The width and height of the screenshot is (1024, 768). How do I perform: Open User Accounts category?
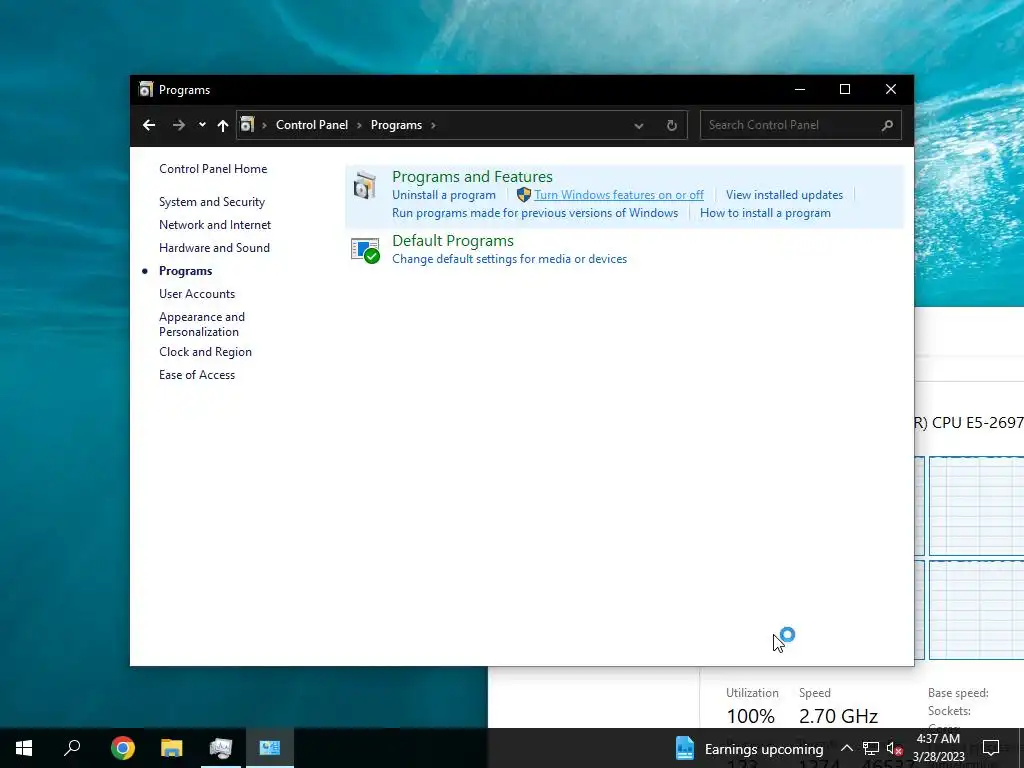(197, 294)
